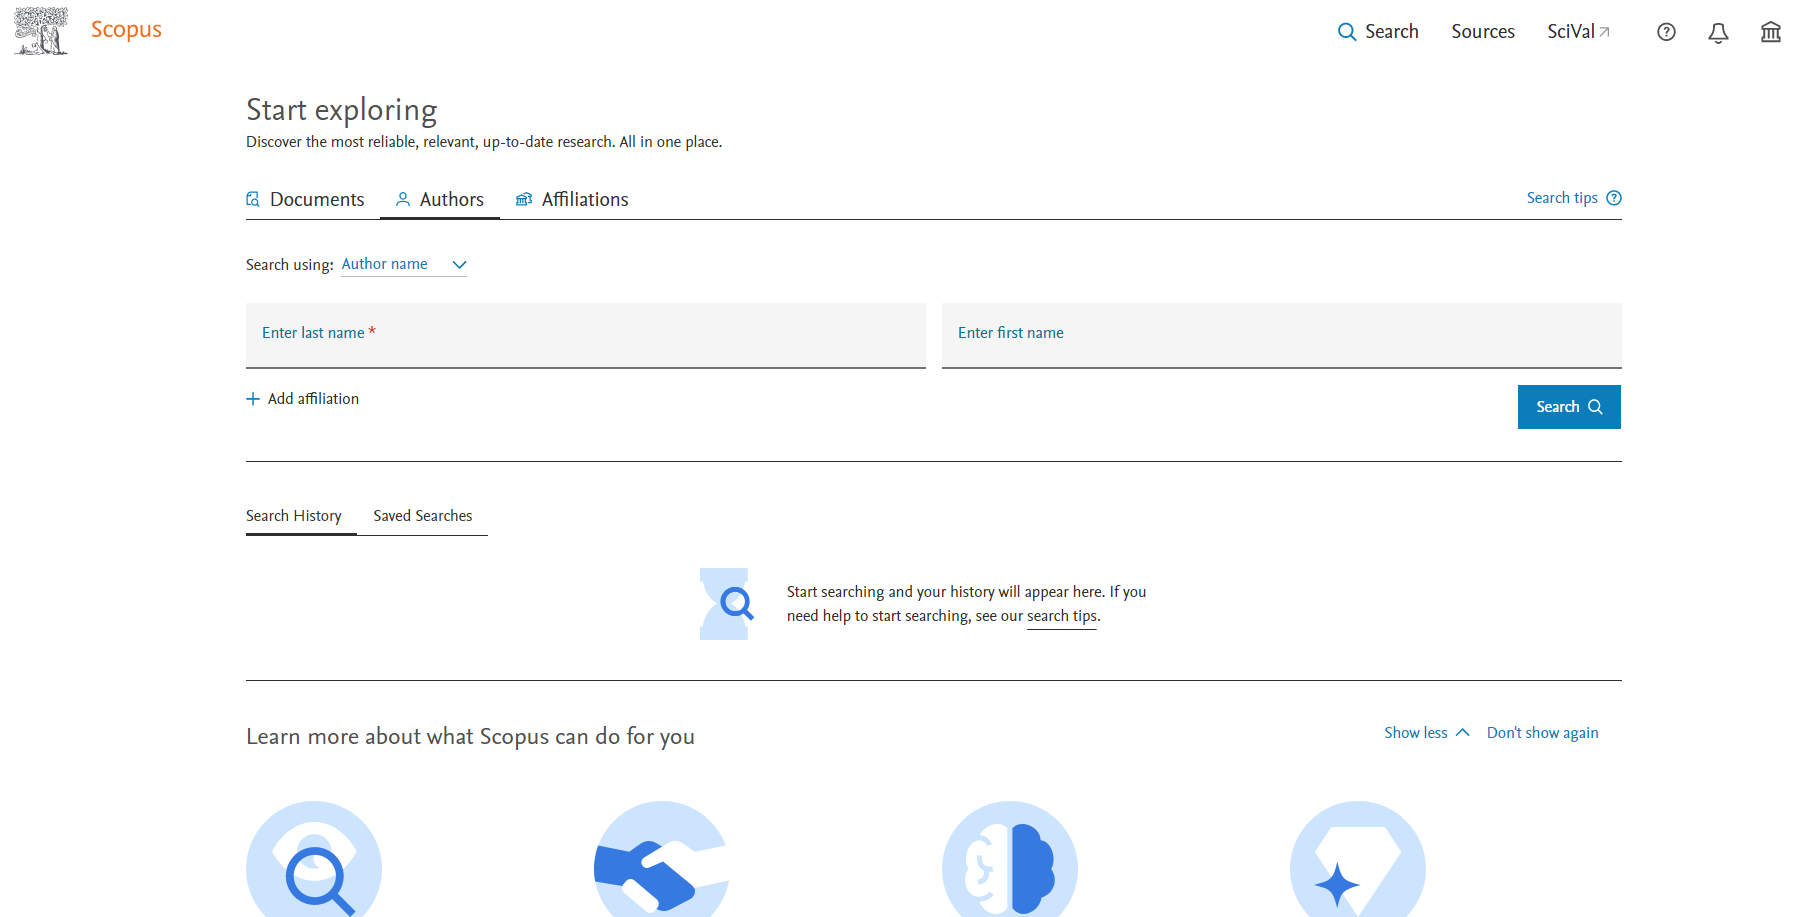Click the search tips link in history message
The image size is (1800, 917).
coord(1062,616)
